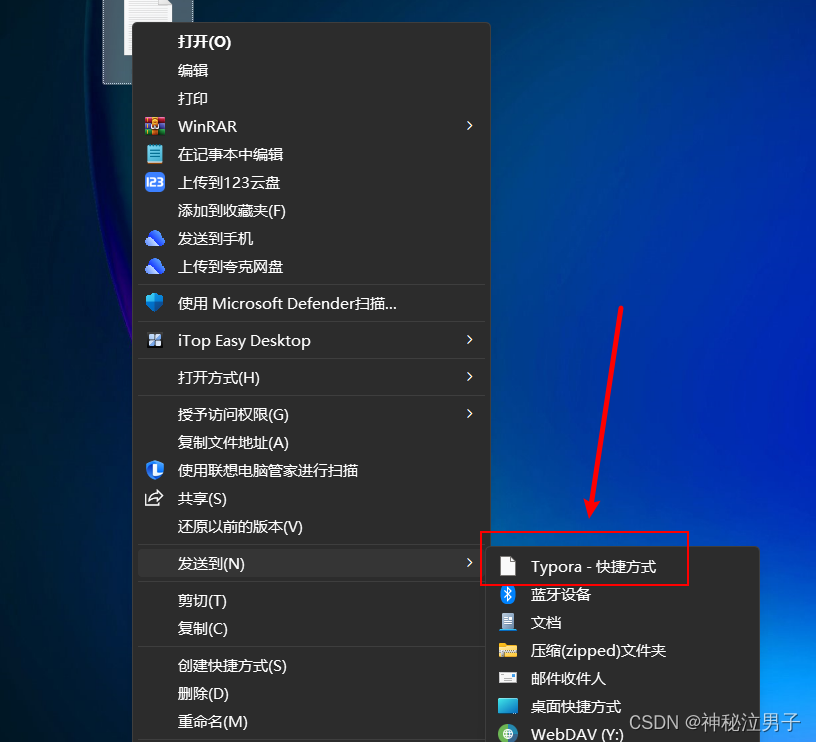Choose 剪切(T) from the menu
The image size is (816, 742).
coord(312,600)
